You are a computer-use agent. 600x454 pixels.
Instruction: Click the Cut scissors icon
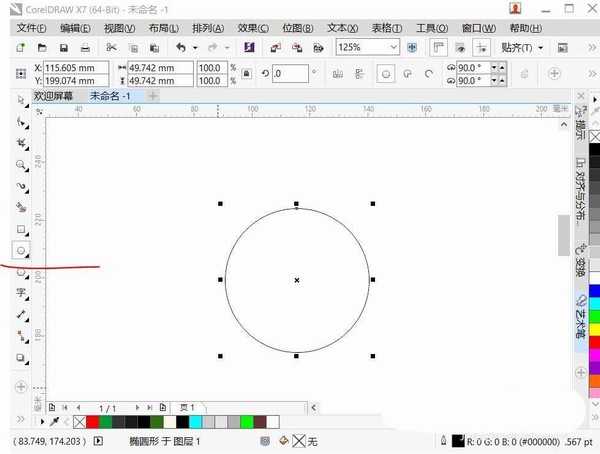pos(110,48)
